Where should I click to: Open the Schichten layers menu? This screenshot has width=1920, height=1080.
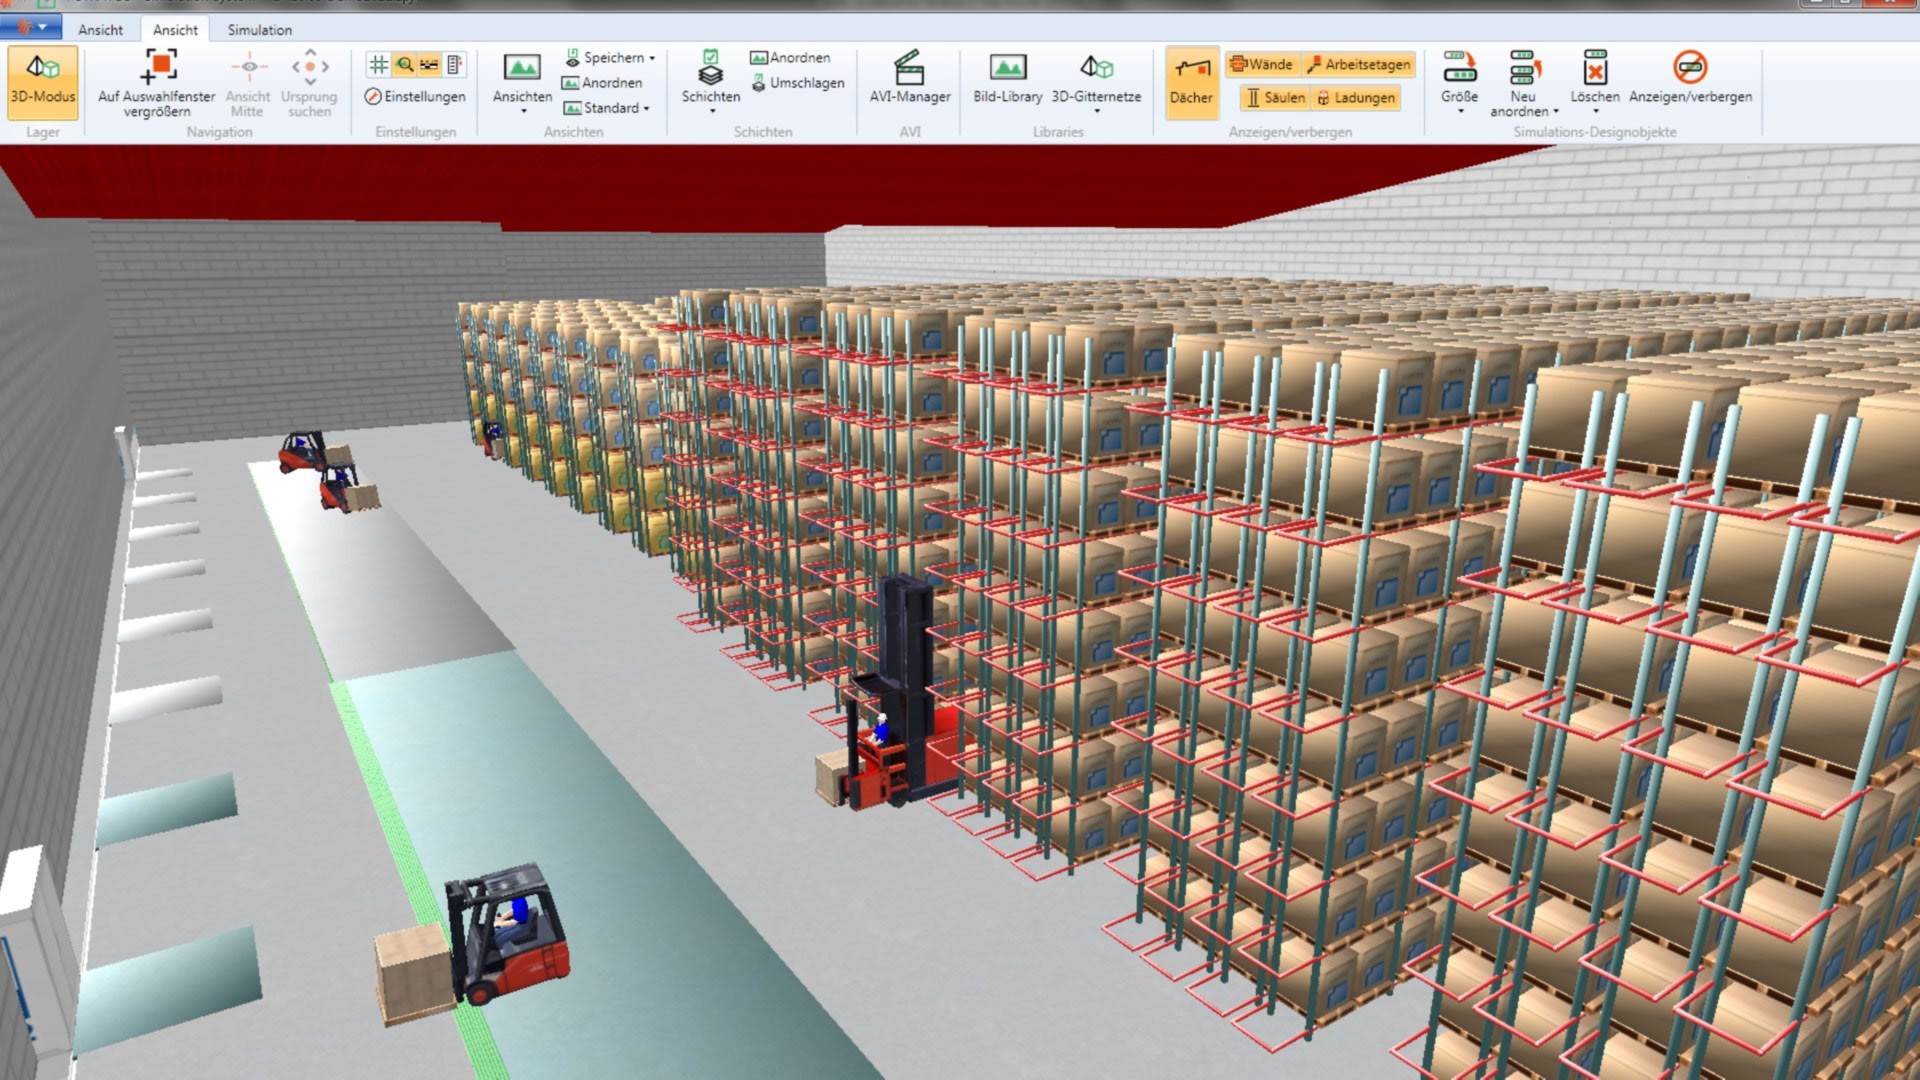pyautogui.click(x=710, y=80)
